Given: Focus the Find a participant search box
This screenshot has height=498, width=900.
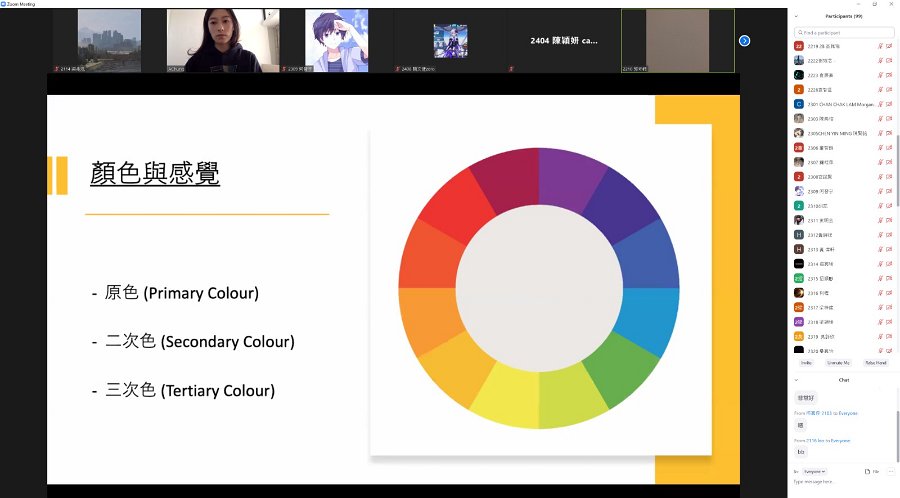Looking at the screenshot, I should 844,33.
